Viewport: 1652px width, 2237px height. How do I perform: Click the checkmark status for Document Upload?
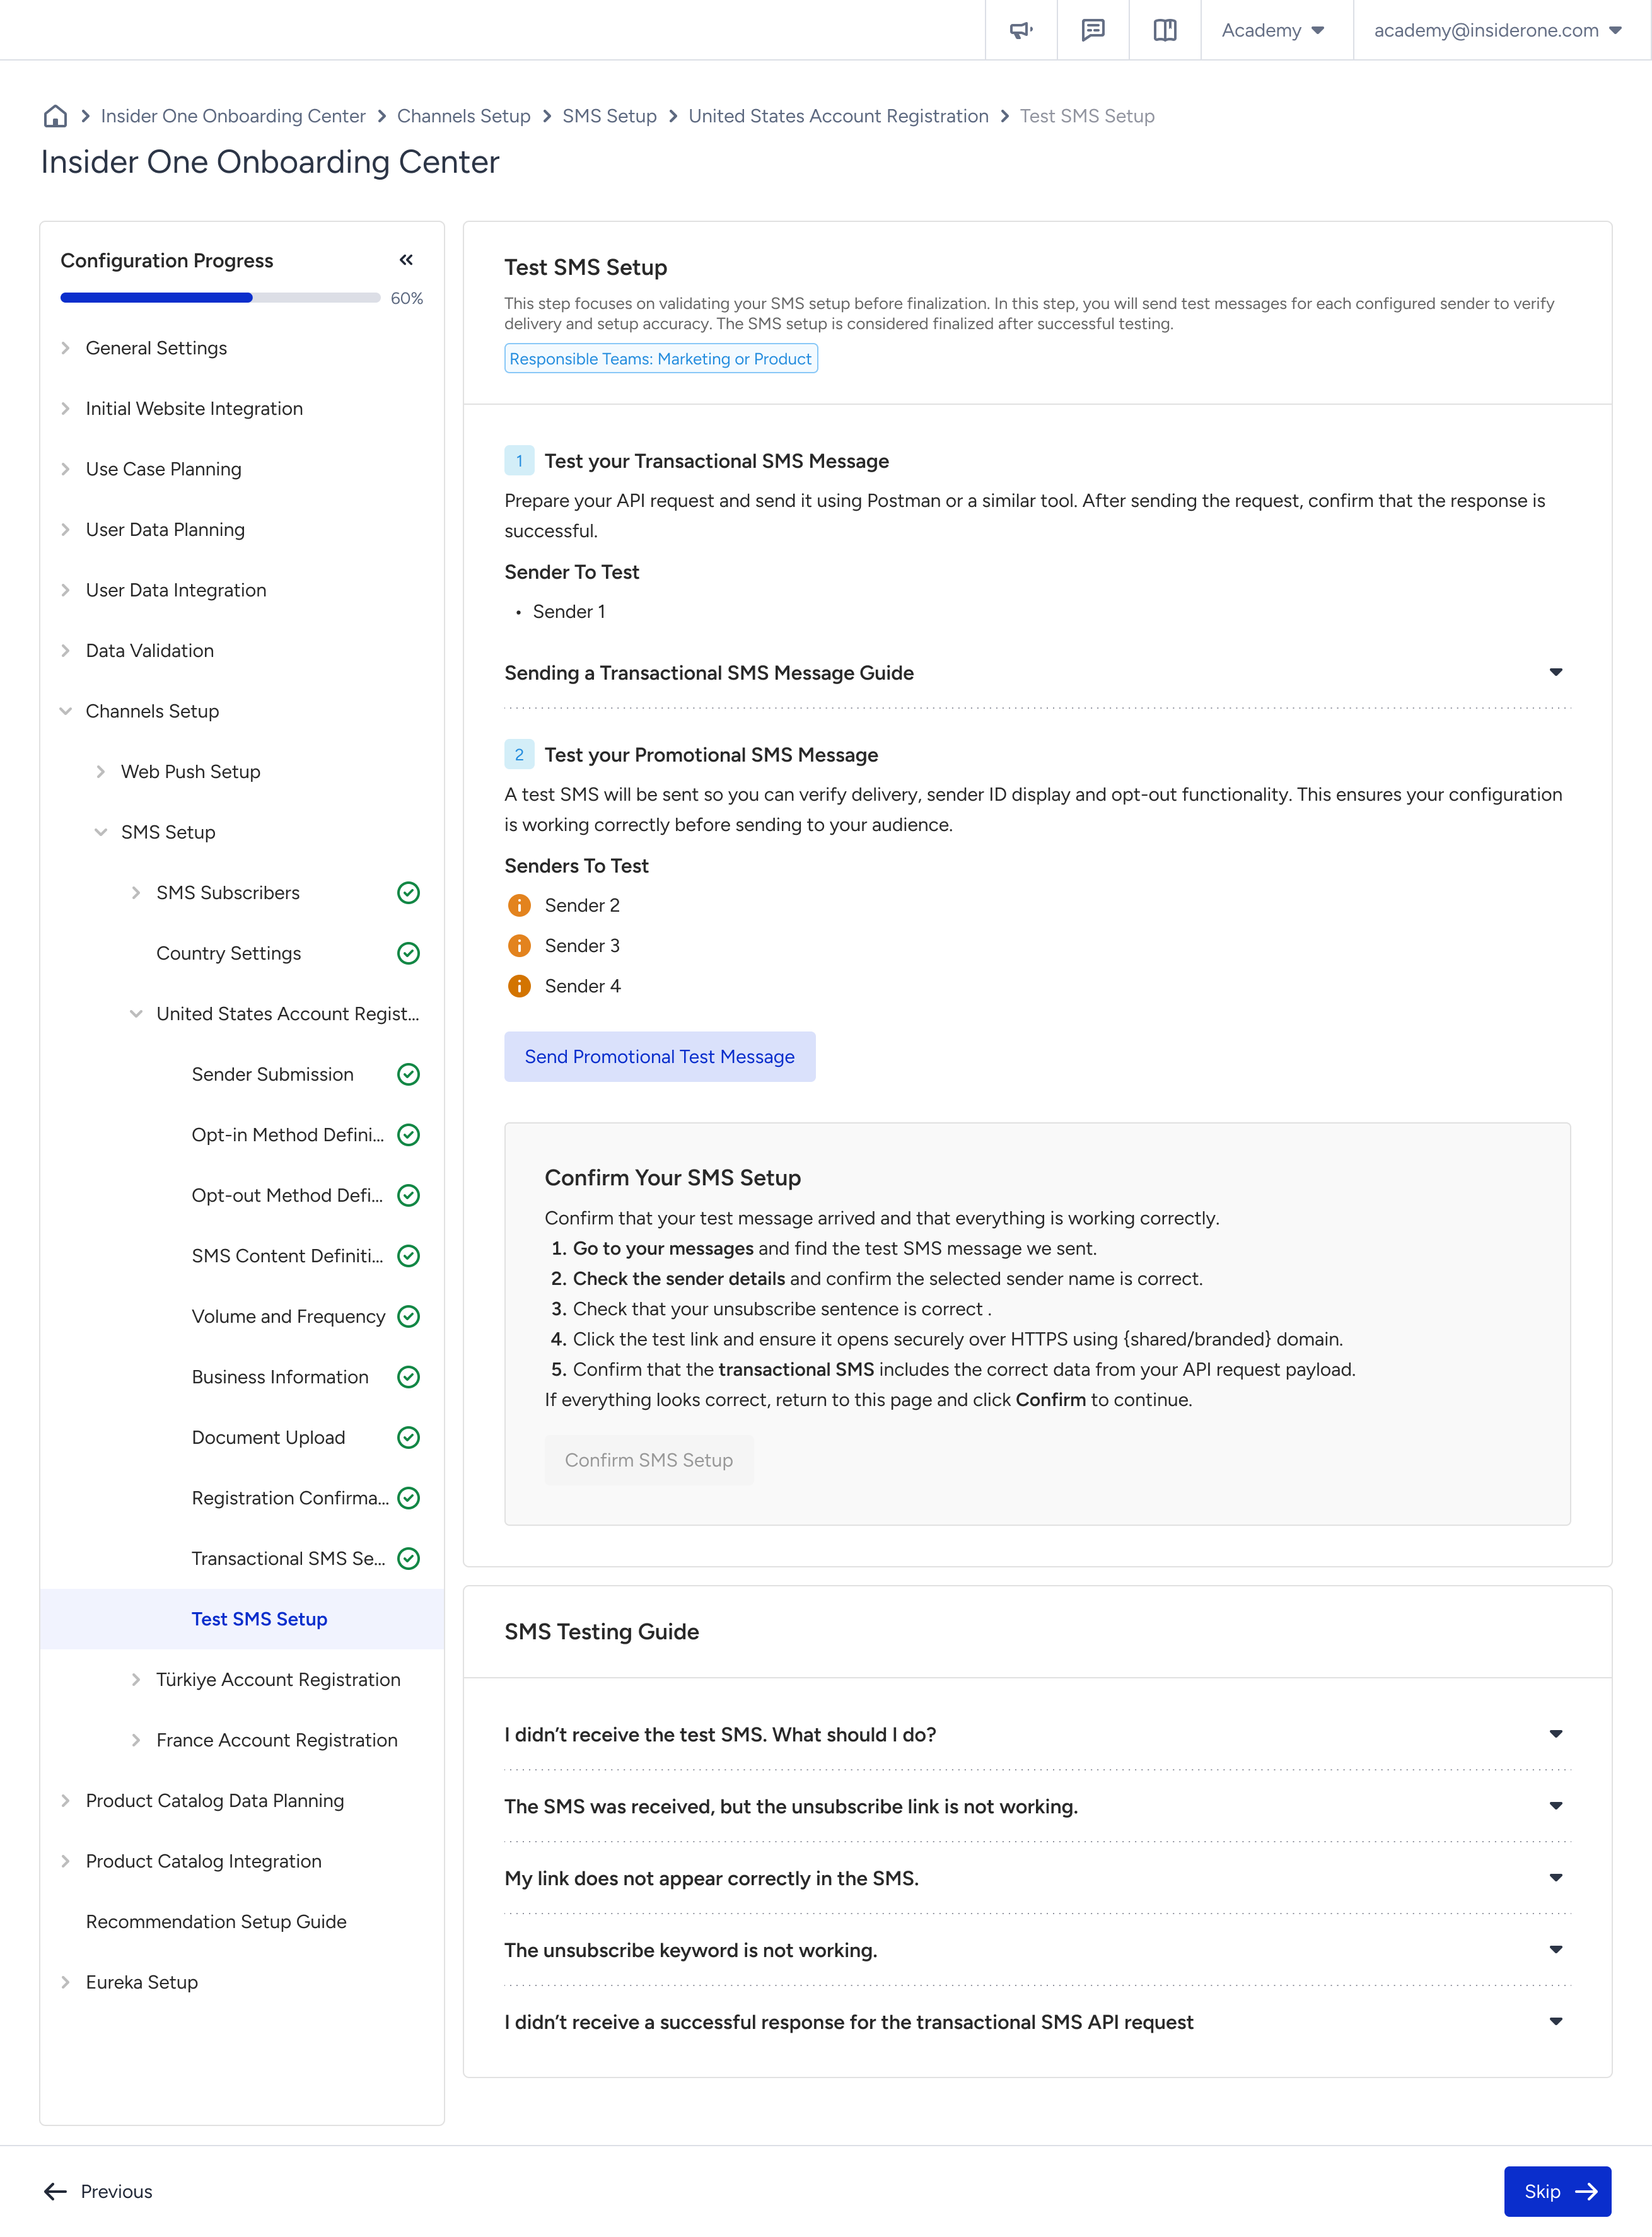[x=408, y=1437]
